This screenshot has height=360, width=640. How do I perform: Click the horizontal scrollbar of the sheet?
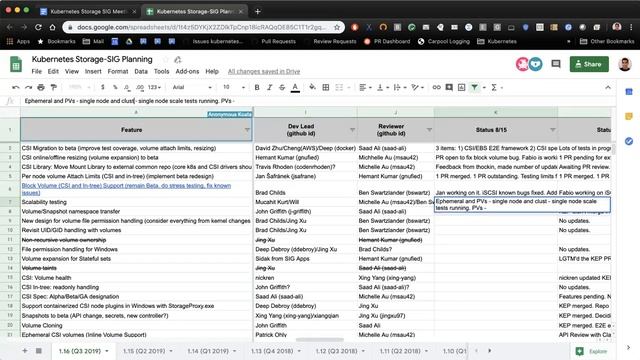(320, 340)
